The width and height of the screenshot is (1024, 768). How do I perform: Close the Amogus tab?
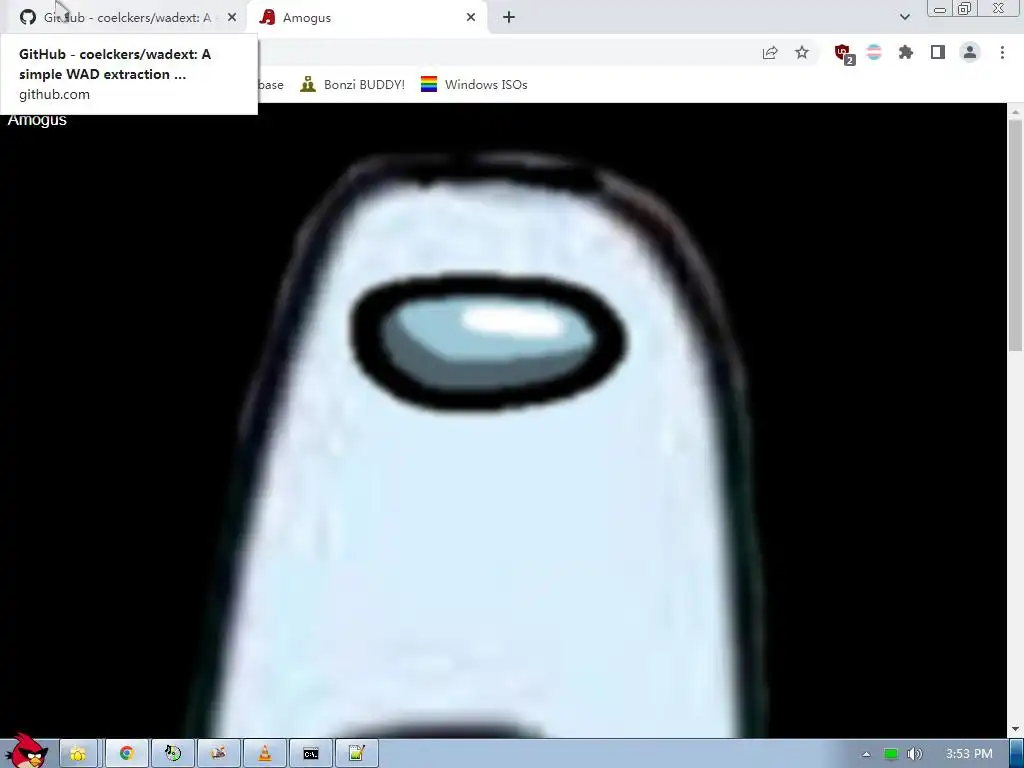[x=471, y=18]
